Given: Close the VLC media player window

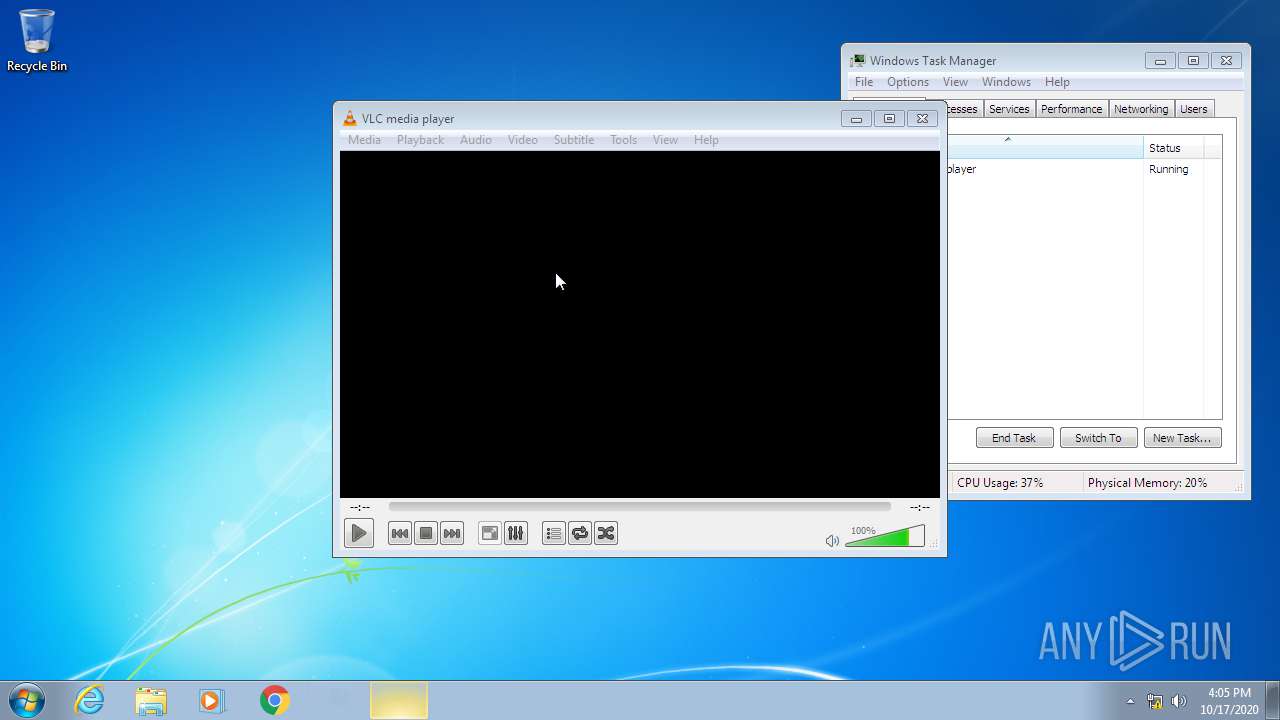Looking at the screenshot, I should 922,118.
